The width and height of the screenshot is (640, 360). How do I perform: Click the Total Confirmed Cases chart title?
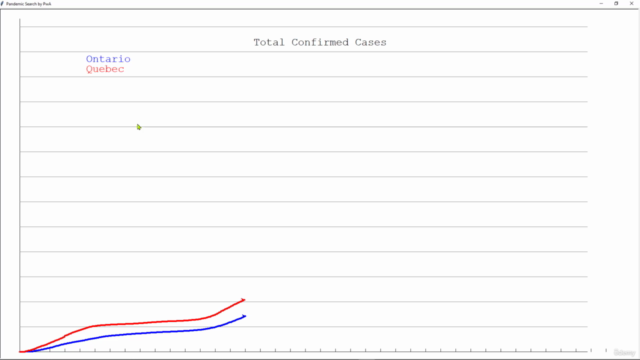pos(320,42)
